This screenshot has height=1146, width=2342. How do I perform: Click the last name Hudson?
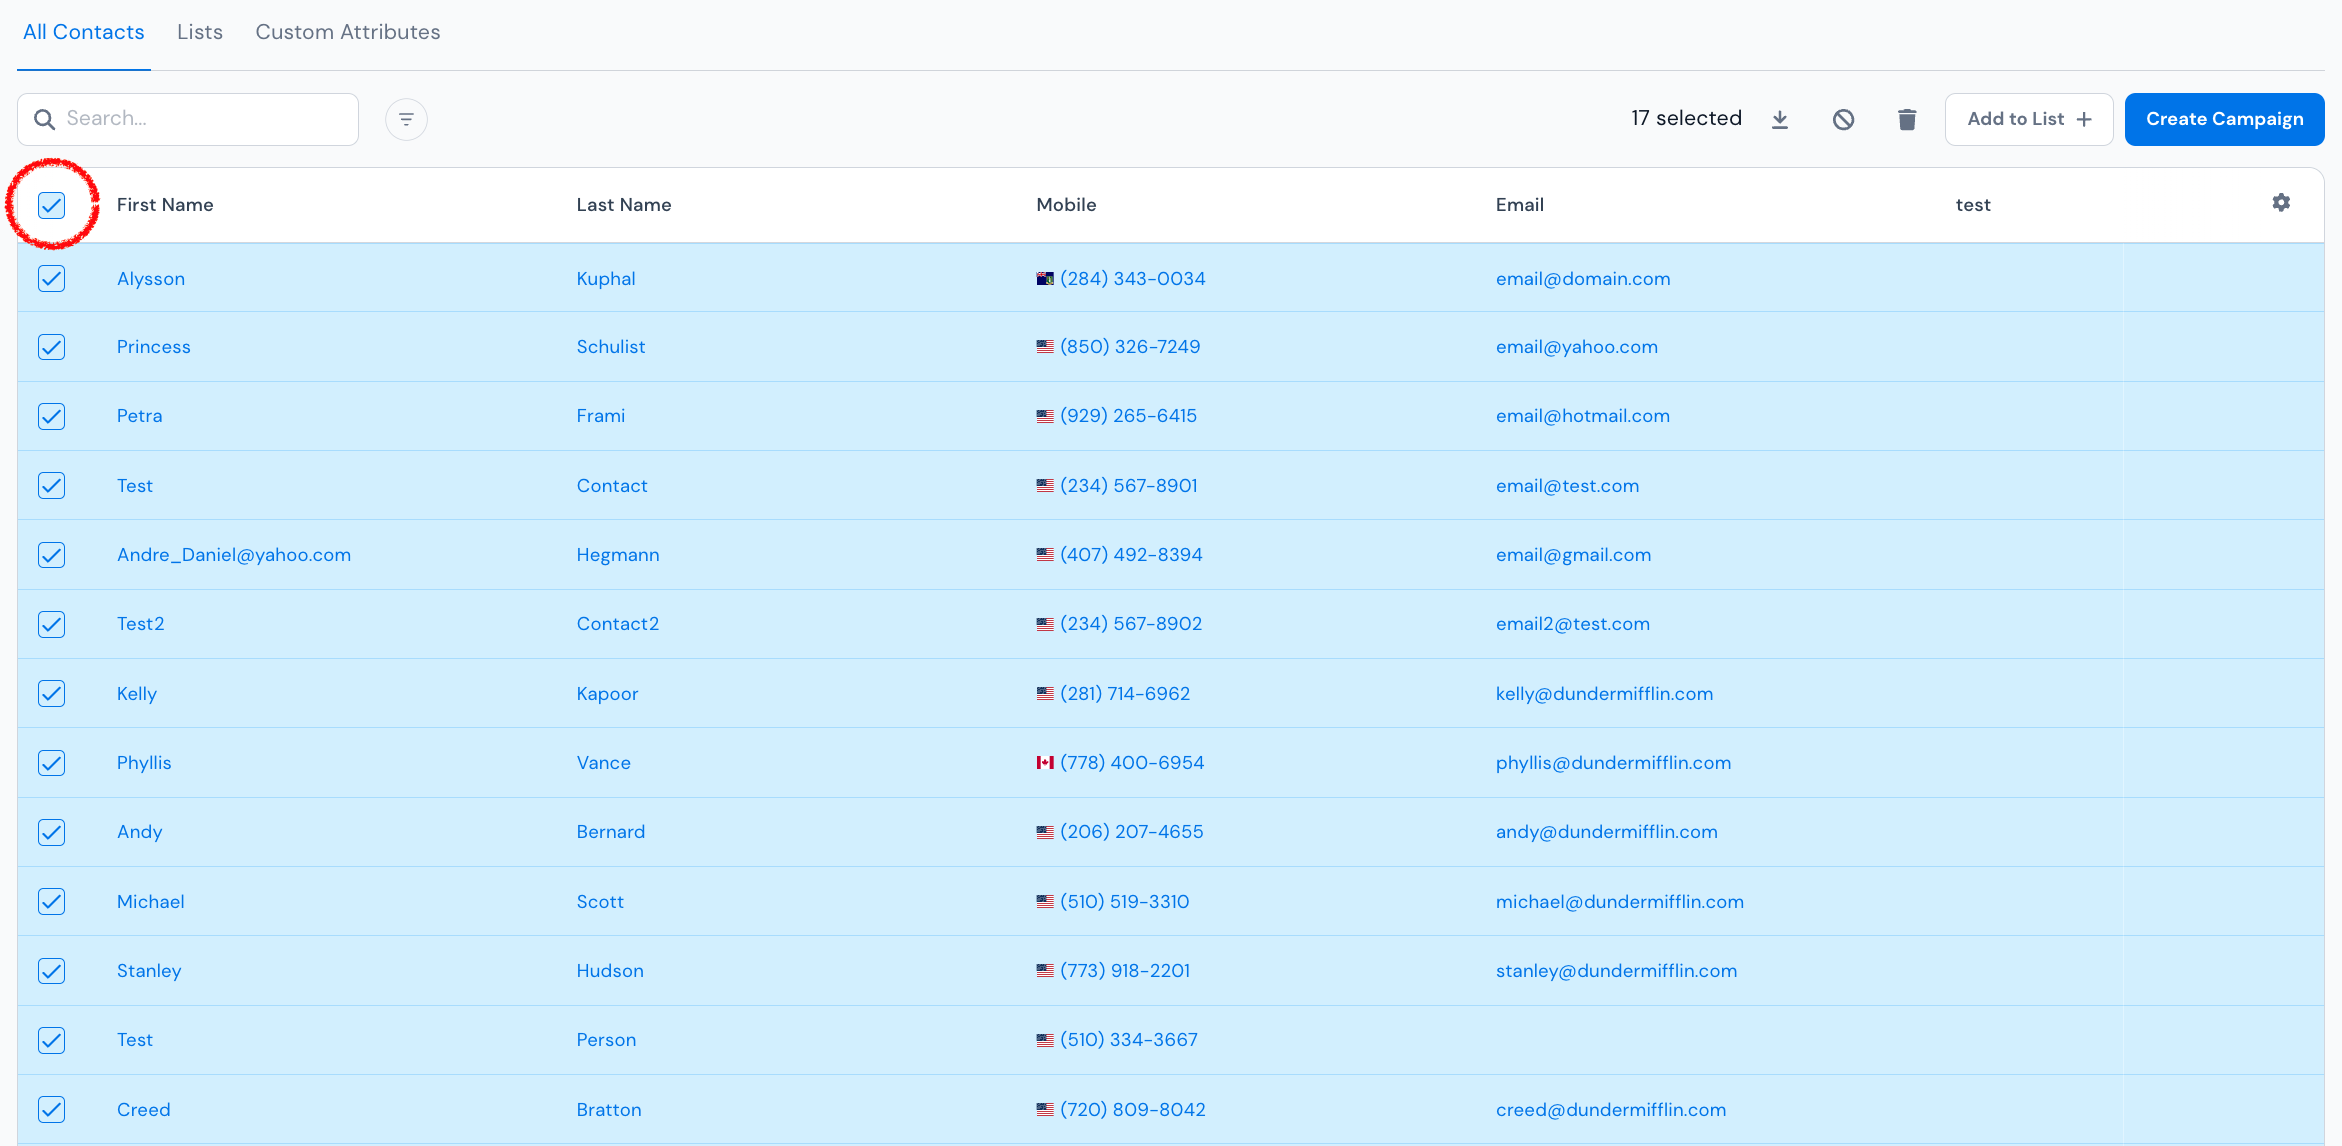tap(610, 971)
